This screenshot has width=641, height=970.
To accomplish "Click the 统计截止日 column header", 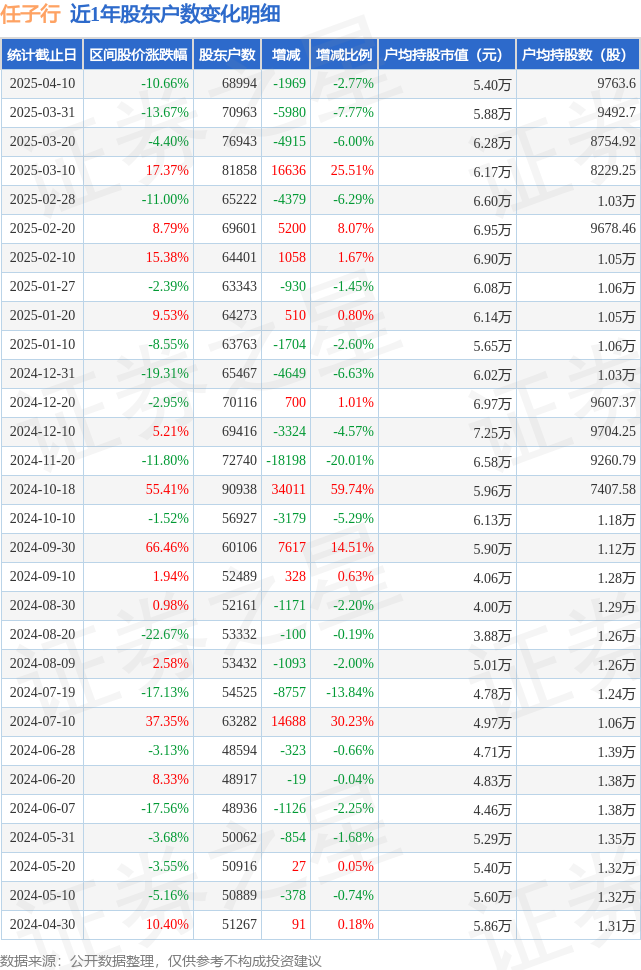I will click(42, 54).
